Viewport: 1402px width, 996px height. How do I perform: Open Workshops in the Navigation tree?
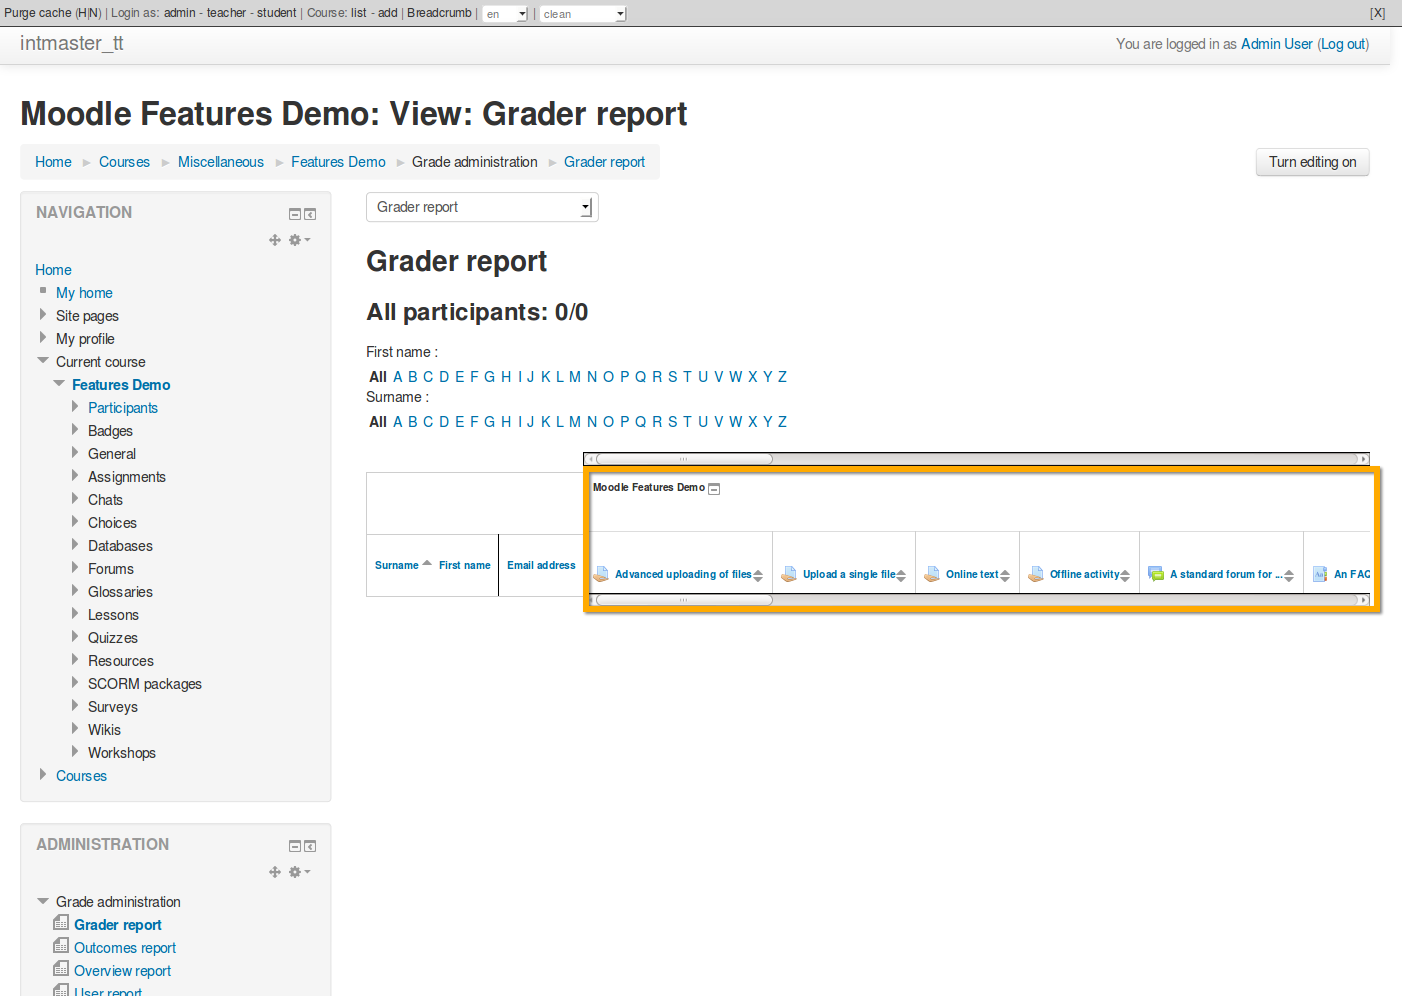point(122,753)
